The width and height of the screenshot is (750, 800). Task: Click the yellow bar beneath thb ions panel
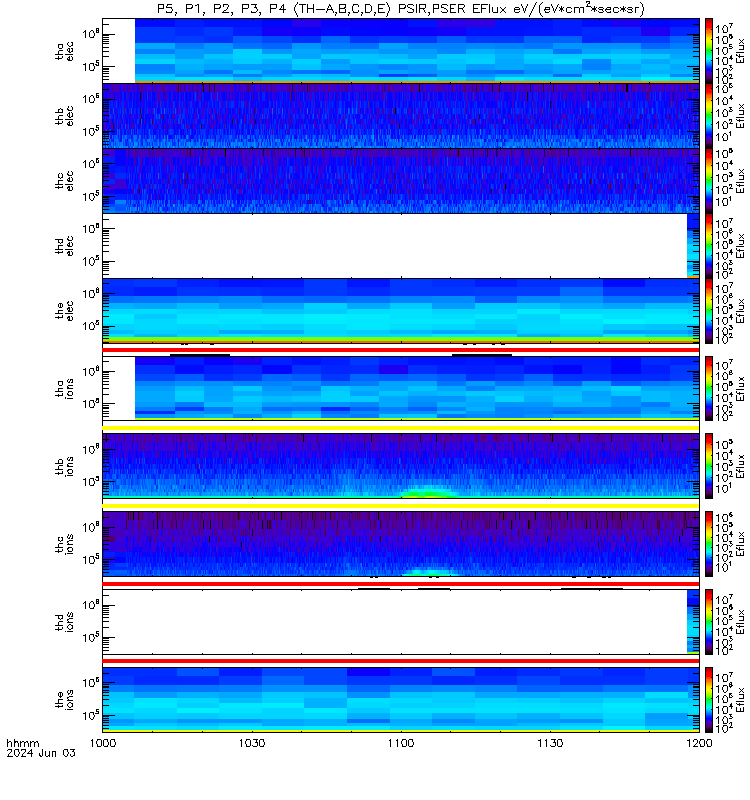401,506
